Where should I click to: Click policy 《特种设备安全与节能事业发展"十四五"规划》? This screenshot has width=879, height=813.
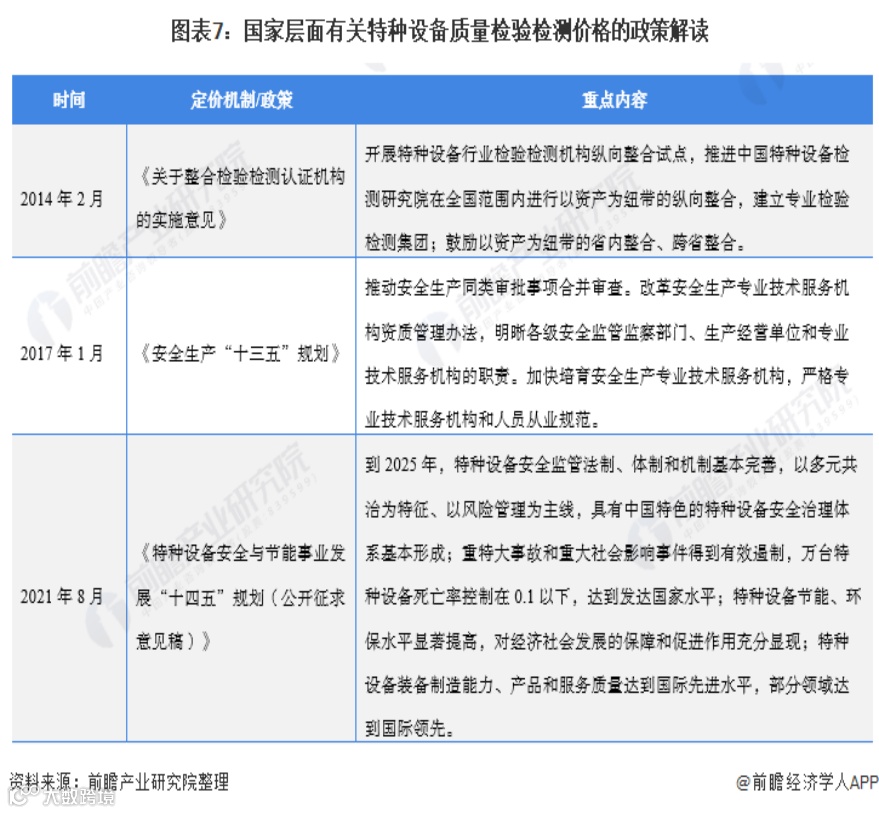[x=240, y=597]
